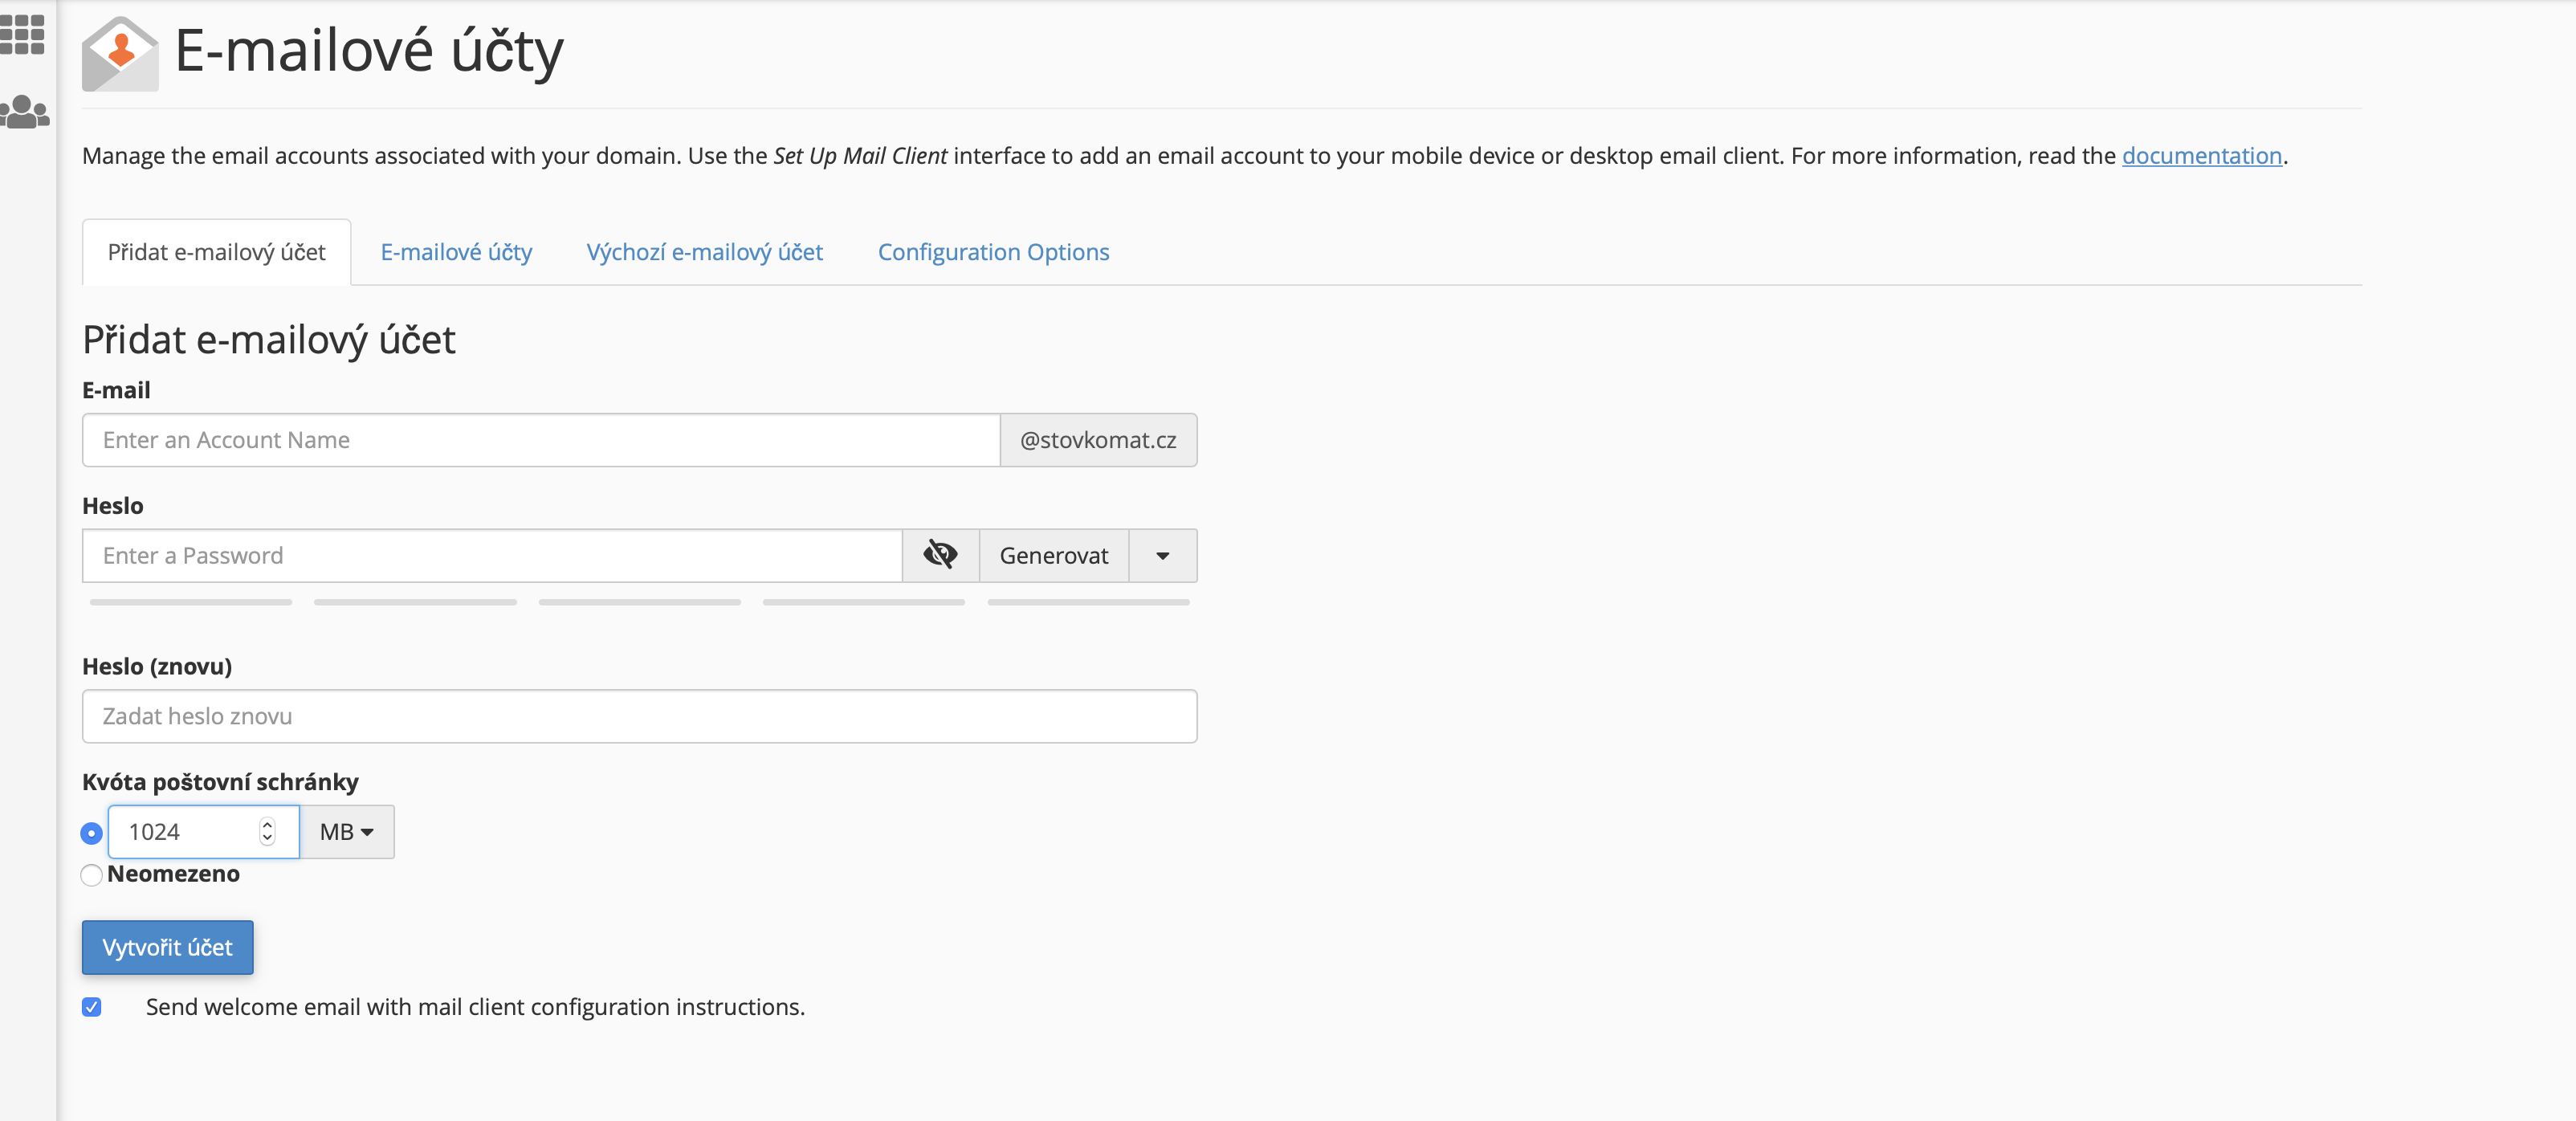Click the E-mailové účty envelope logo
The height and width of the screenshot is (1121, 2576).
pyautogui.click(x=120, y=53)
